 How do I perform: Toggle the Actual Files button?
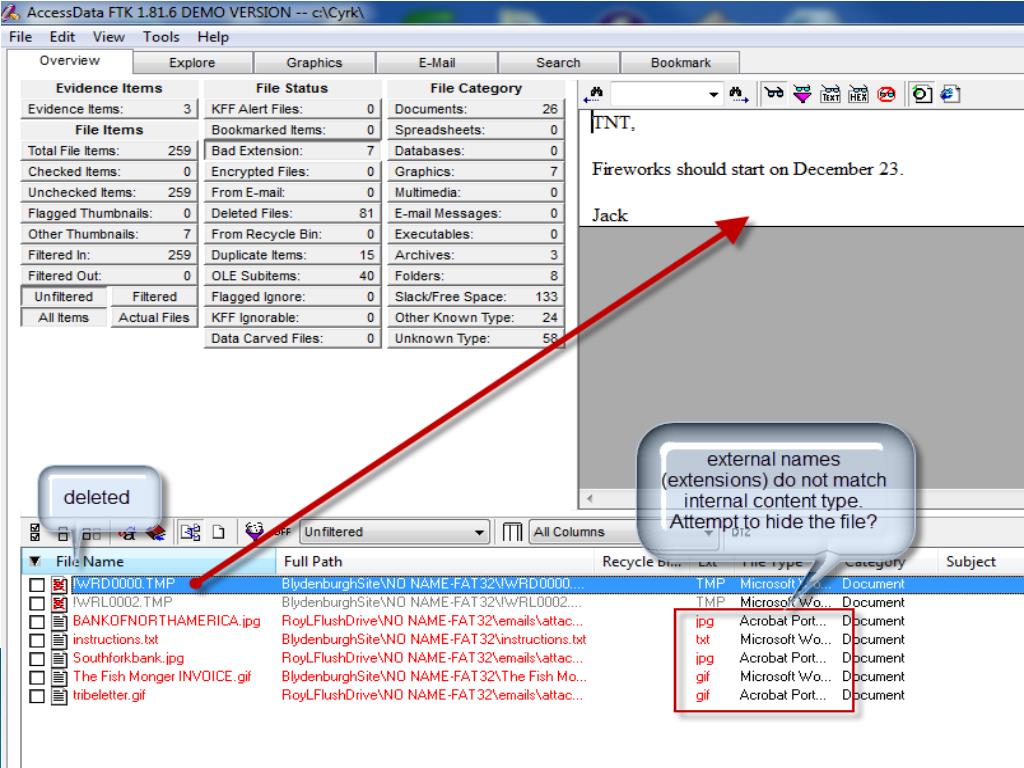(x=154, y=317)
